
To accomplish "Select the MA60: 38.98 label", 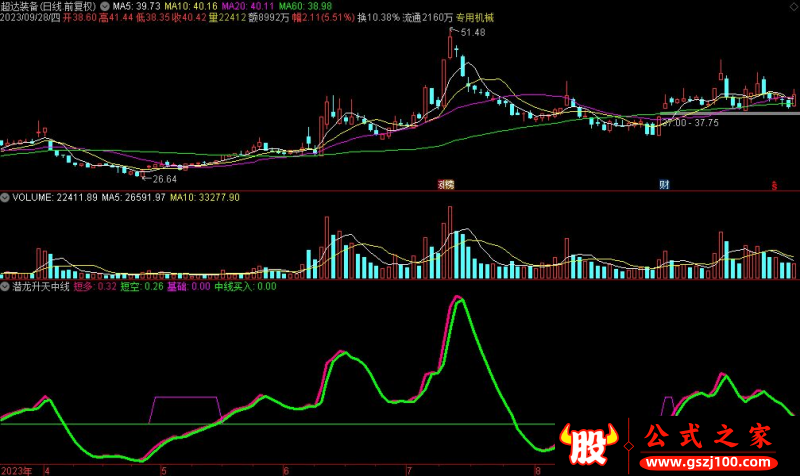I will pyautogui.click(x=305, y=7).
